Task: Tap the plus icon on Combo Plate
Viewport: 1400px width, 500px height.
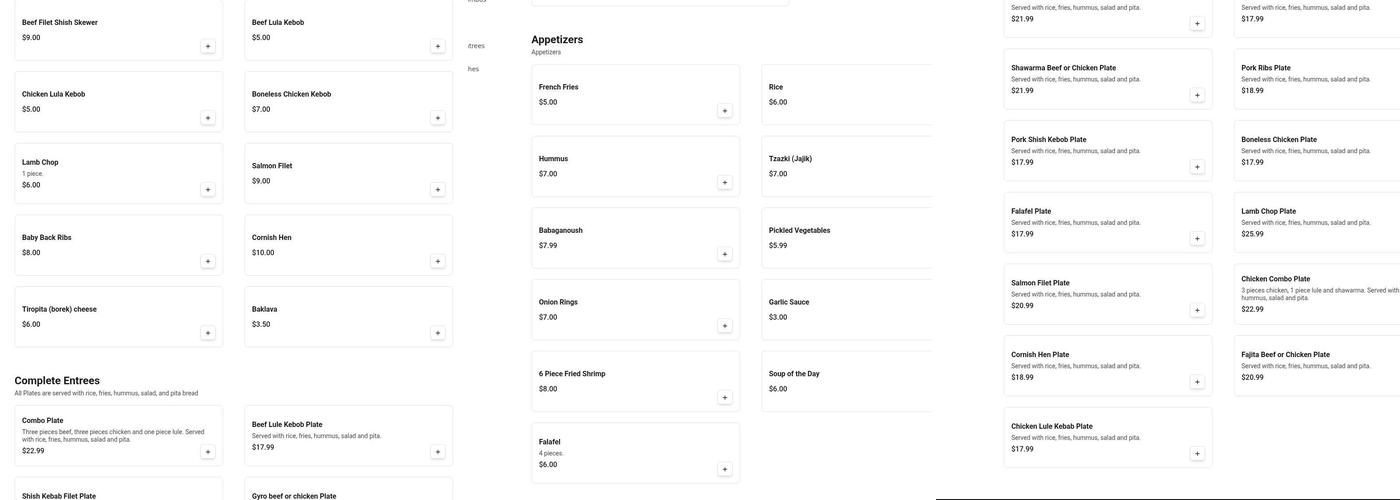Action: point(208,452)
